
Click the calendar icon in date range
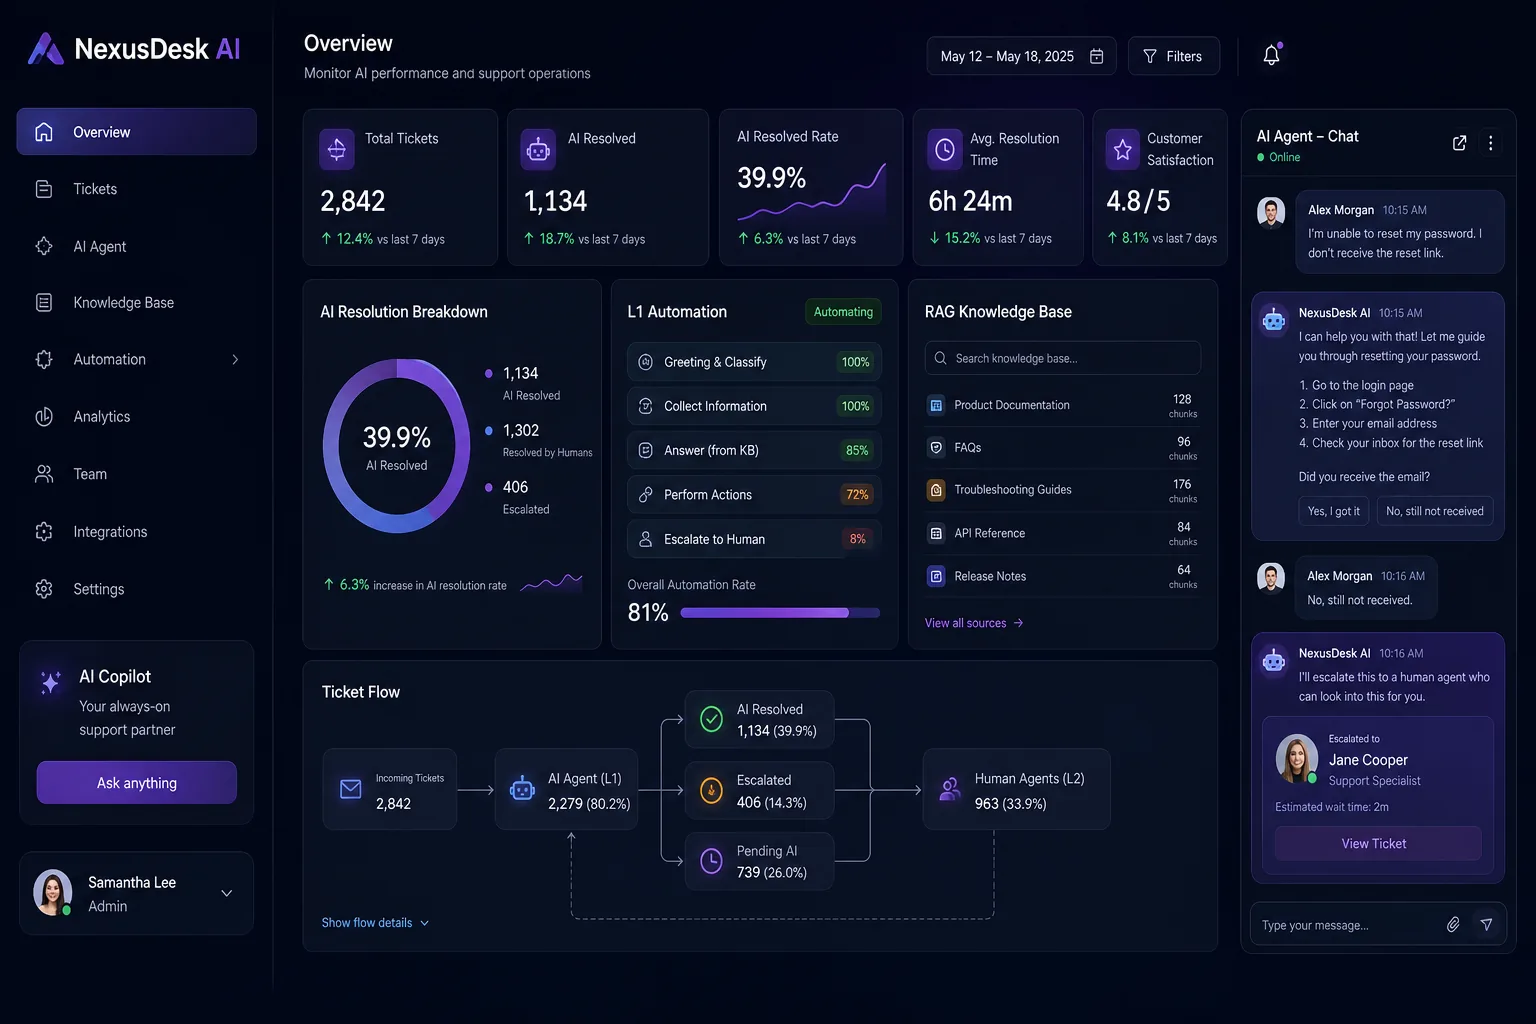[1096, 56]
